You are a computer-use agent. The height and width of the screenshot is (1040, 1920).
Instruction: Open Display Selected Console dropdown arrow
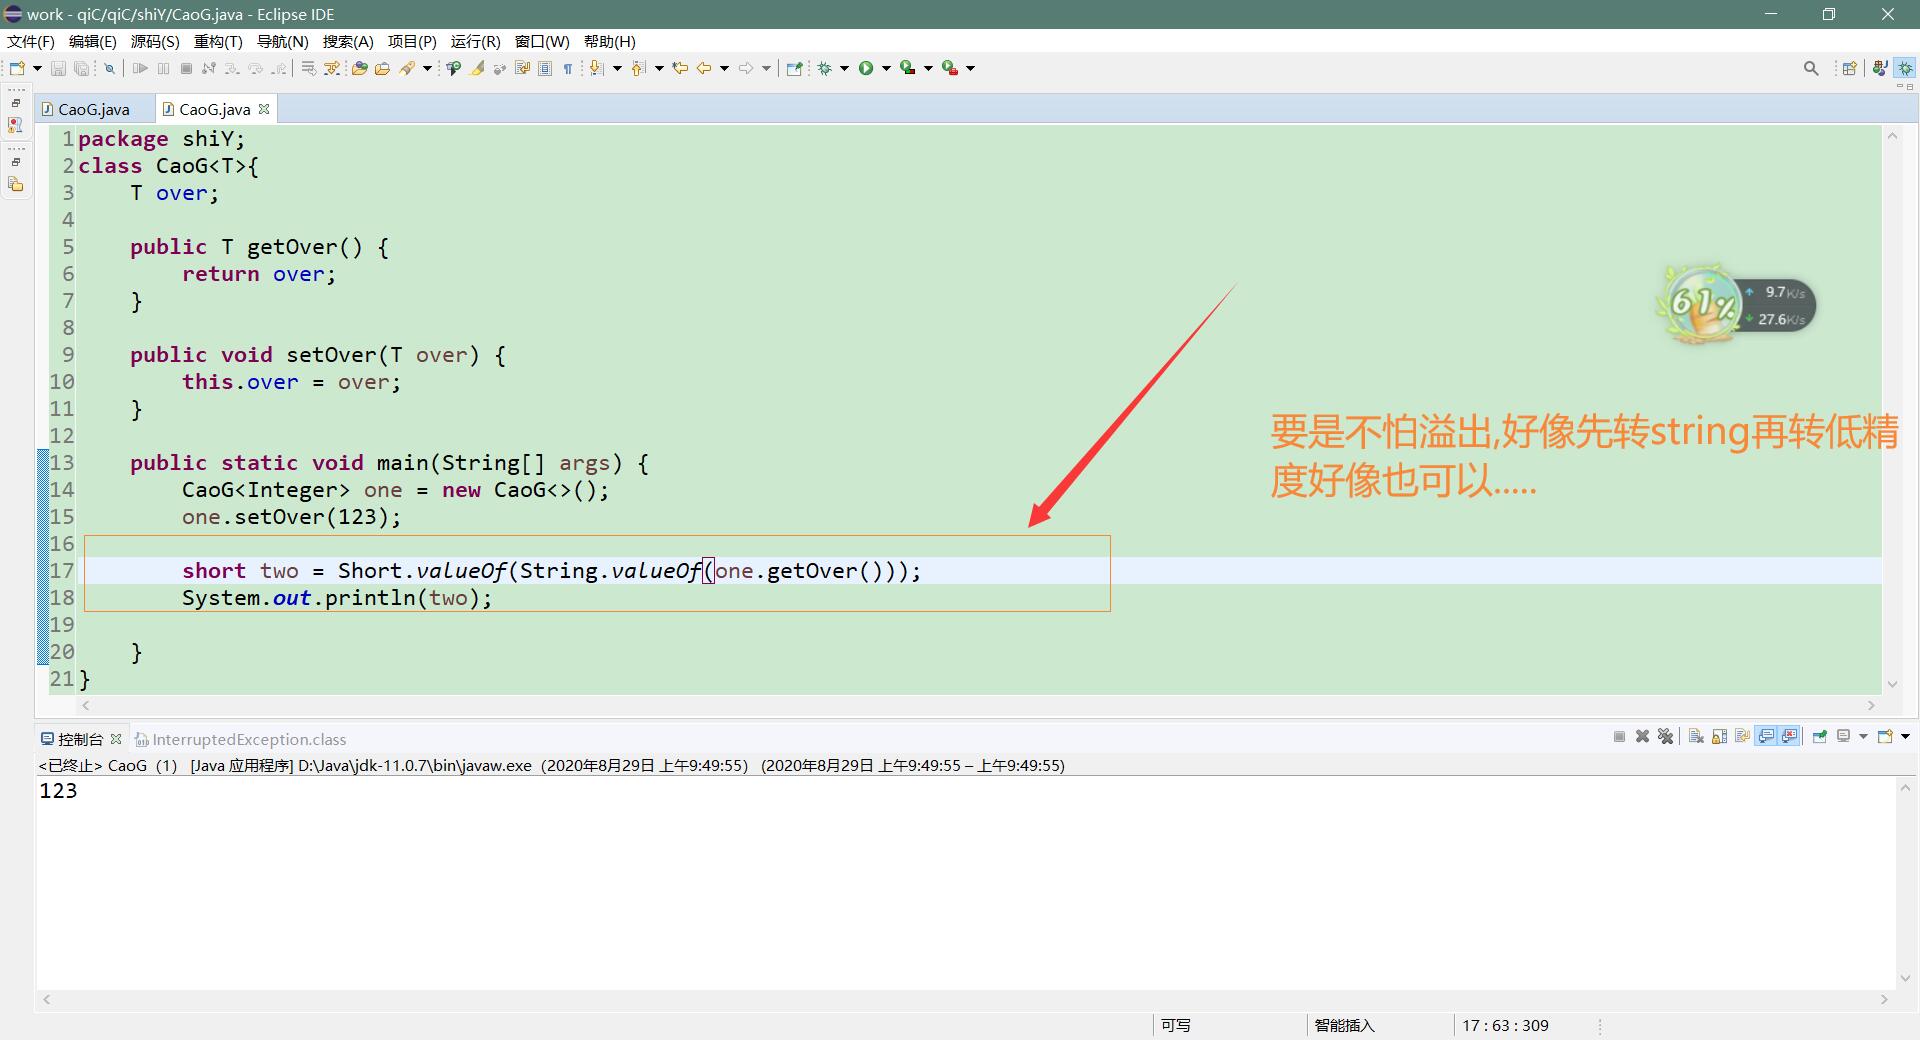(1863, 737)
